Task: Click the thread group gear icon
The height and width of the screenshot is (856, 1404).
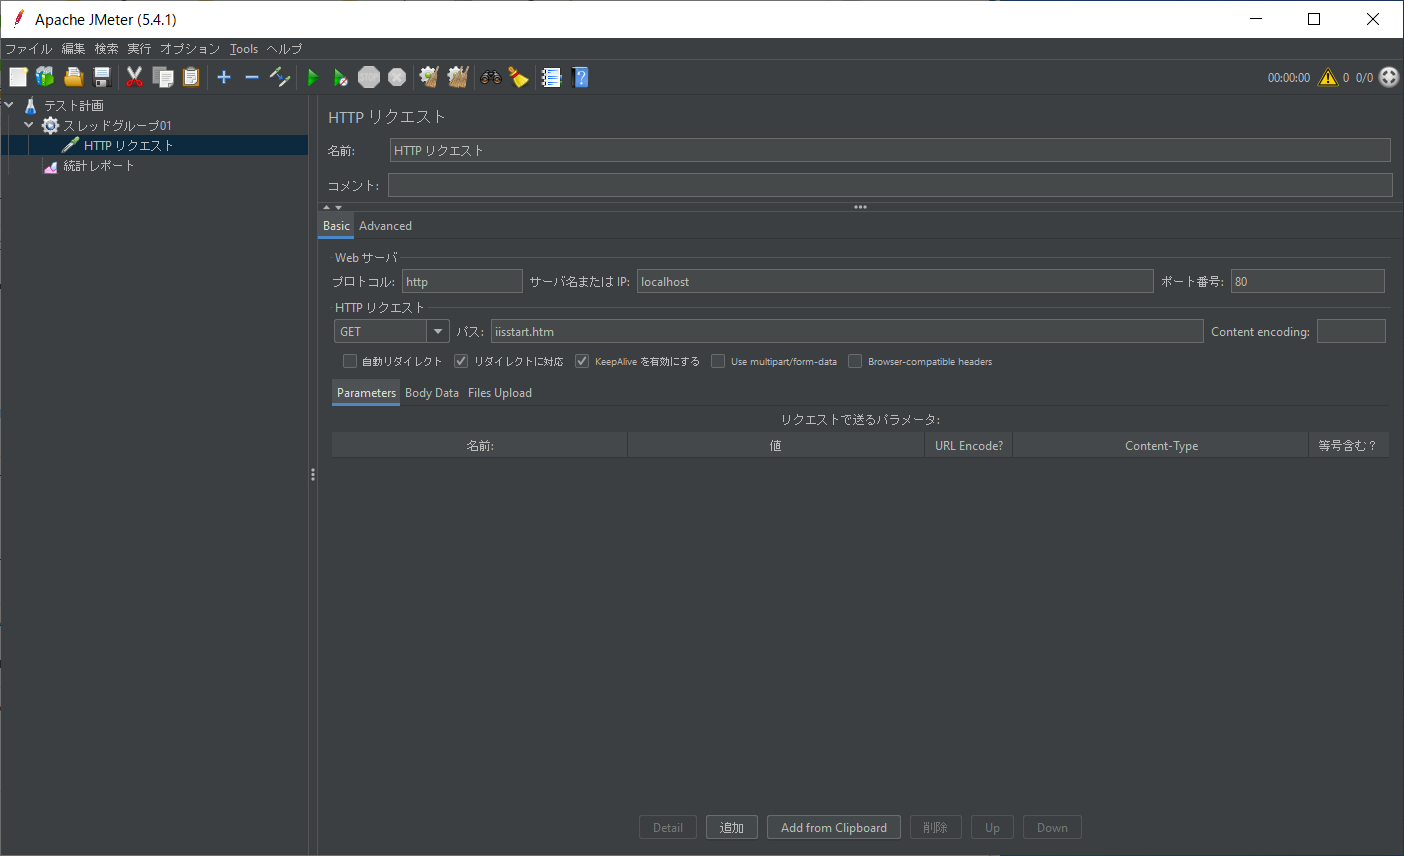Action: (50, 125)
